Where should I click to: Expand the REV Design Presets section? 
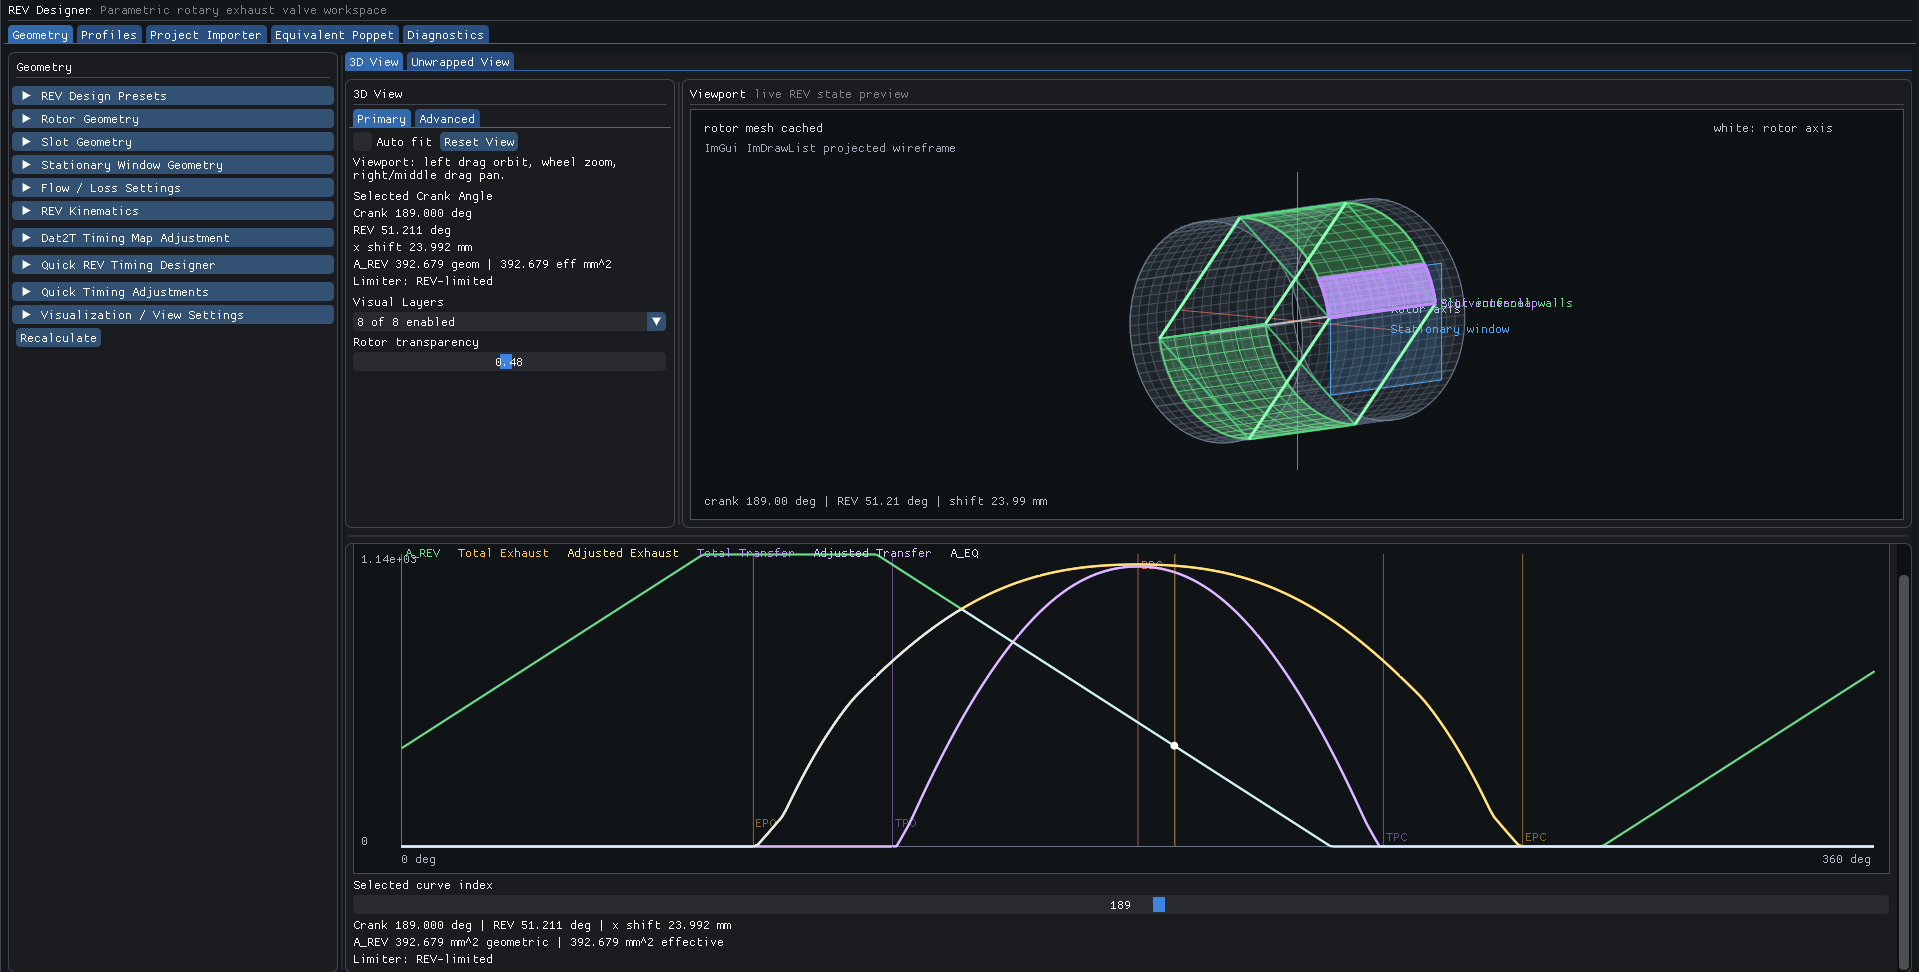click(173, 96)
